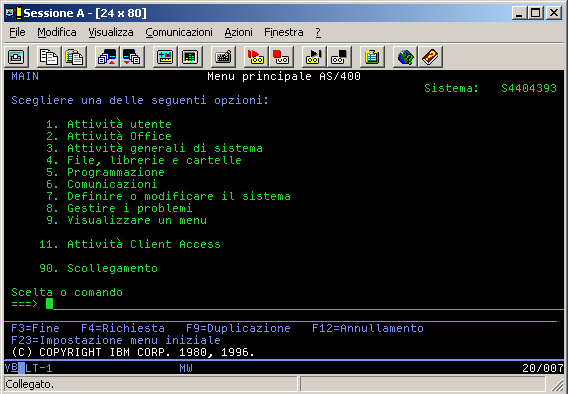Click the command entry line after ===>
568x394 pixels.
(305, 304)
